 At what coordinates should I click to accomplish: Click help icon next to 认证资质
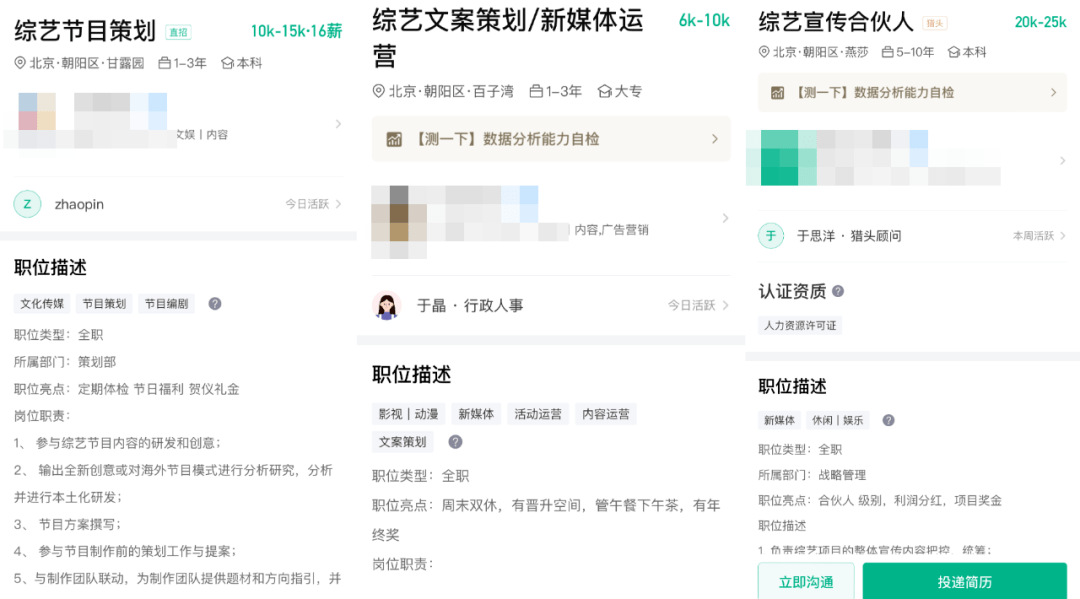point(838,291)
